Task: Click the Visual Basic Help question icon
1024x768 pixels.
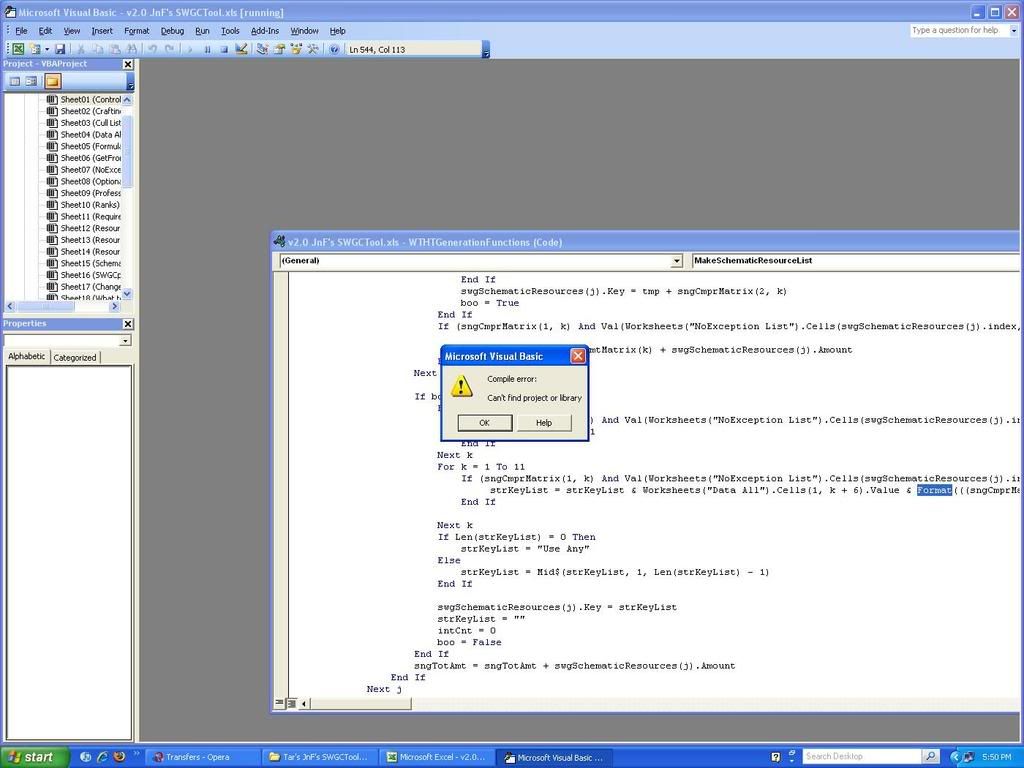Action: (334, 49)
